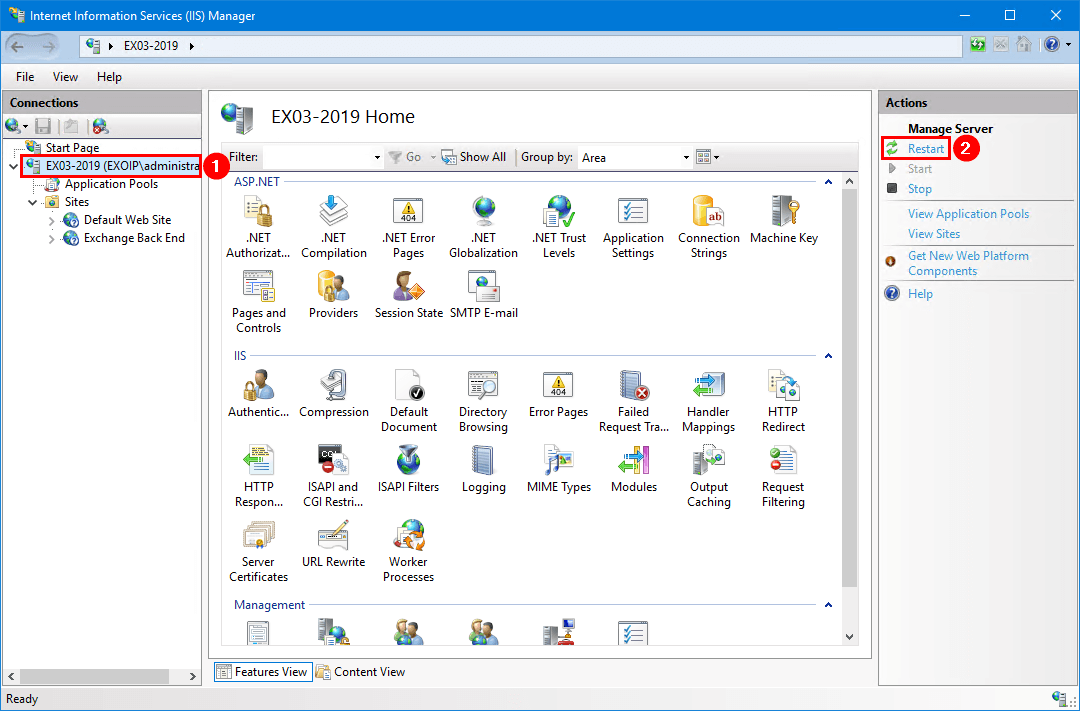The width and height of the screenshot is (1080, 711).
Task: Open Application Settings feature
Action: pos(633,226)
